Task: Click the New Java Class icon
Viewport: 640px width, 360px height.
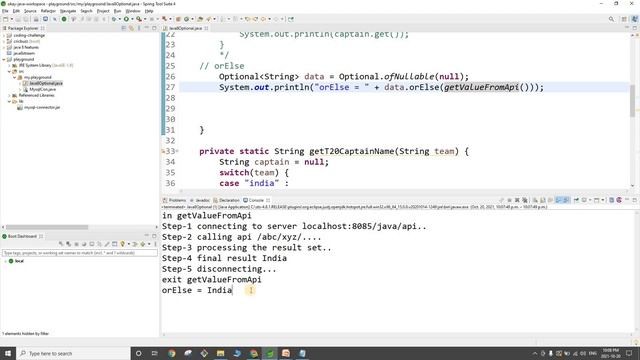Action: [x=186, y=19]
